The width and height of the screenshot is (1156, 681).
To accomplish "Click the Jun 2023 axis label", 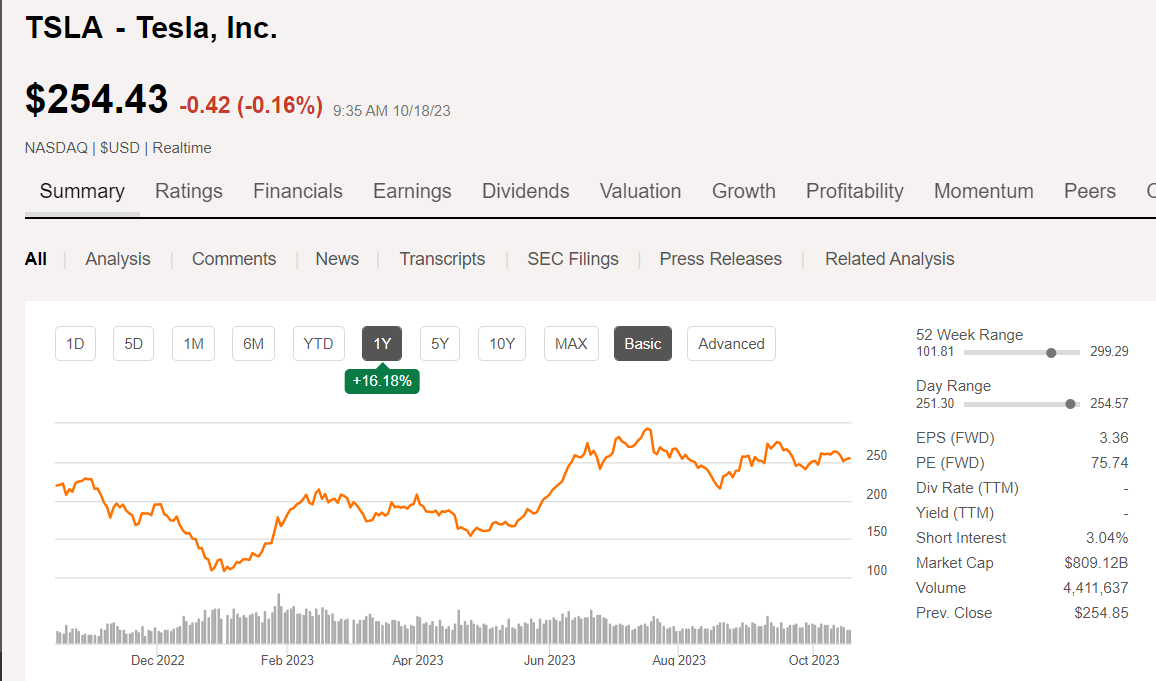I will (549, 660).
